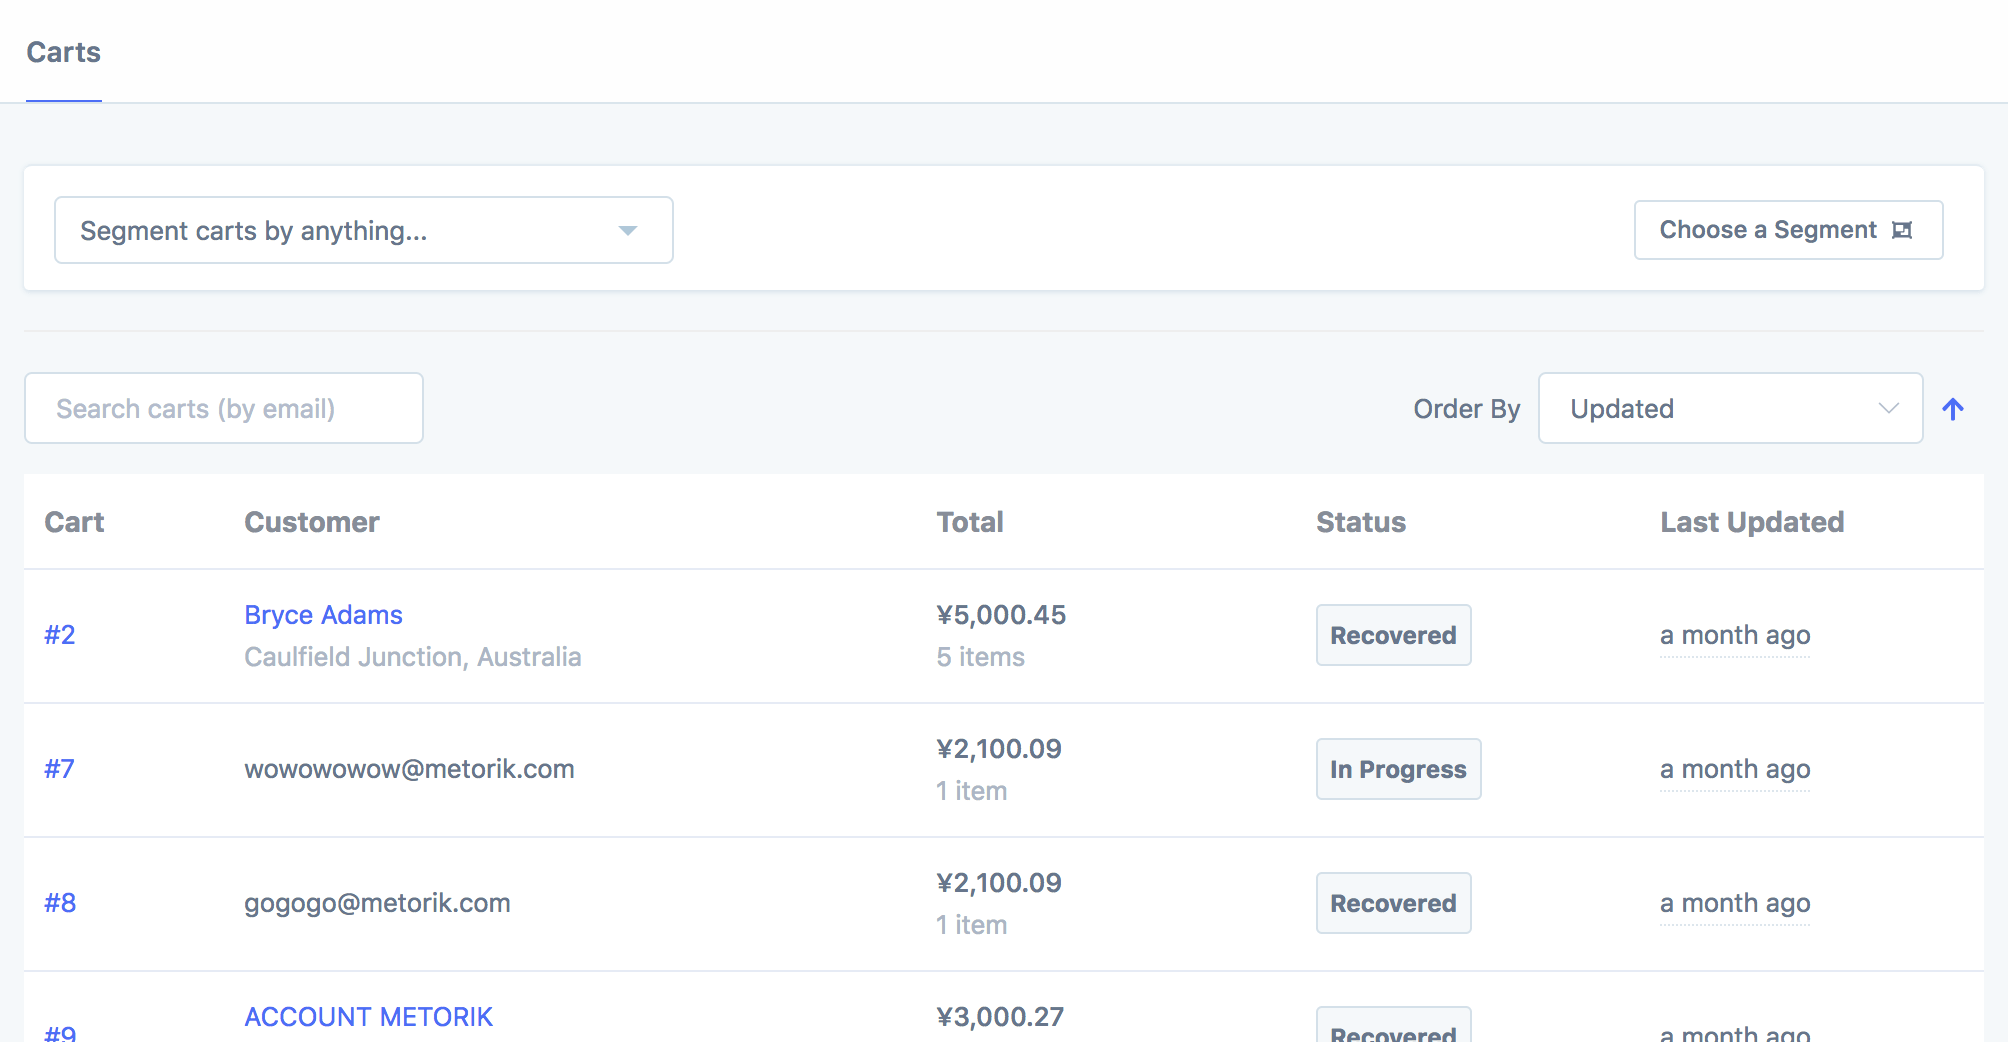Click Recovered status badge for cart #8
Image resolution: width=2008 pixels, height=1042 pixels.
click(x=1393, y=903)
